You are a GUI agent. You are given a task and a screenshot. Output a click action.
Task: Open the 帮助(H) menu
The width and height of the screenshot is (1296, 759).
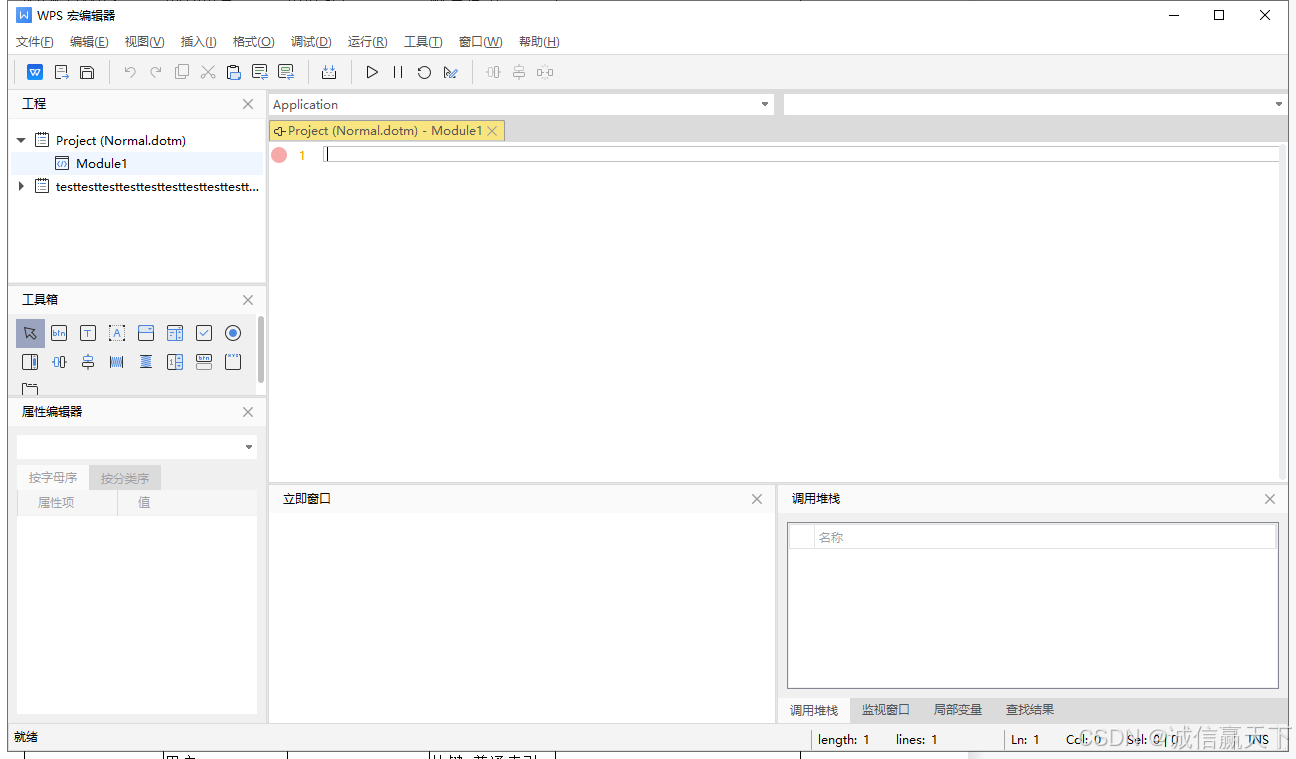[x=539, y=42]
